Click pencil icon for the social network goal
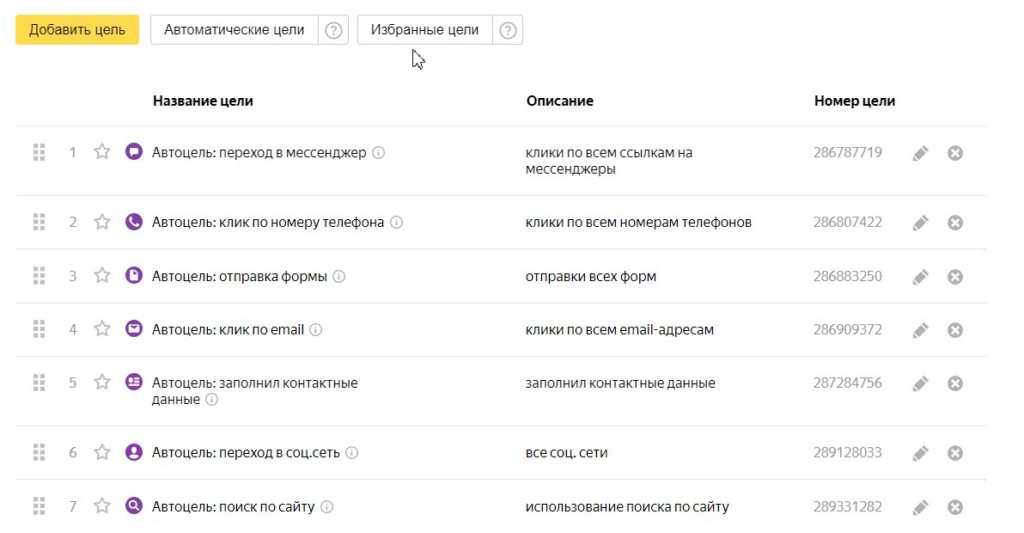The image size is (1024, 533). click(x=920, y=453)
